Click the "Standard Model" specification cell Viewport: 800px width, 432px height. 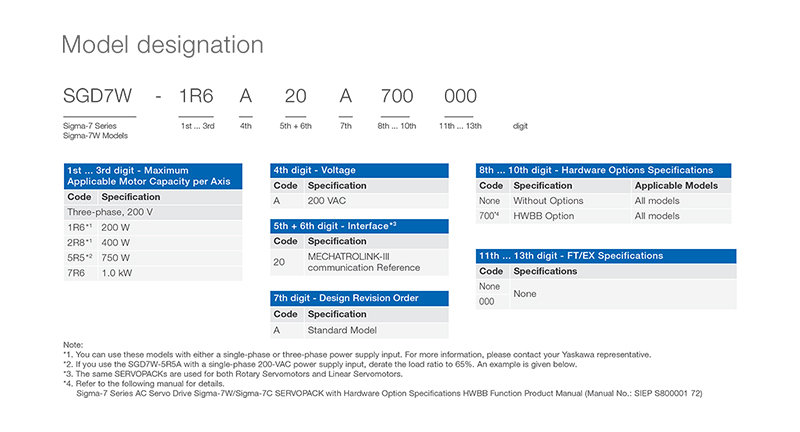tap(343, 329)
